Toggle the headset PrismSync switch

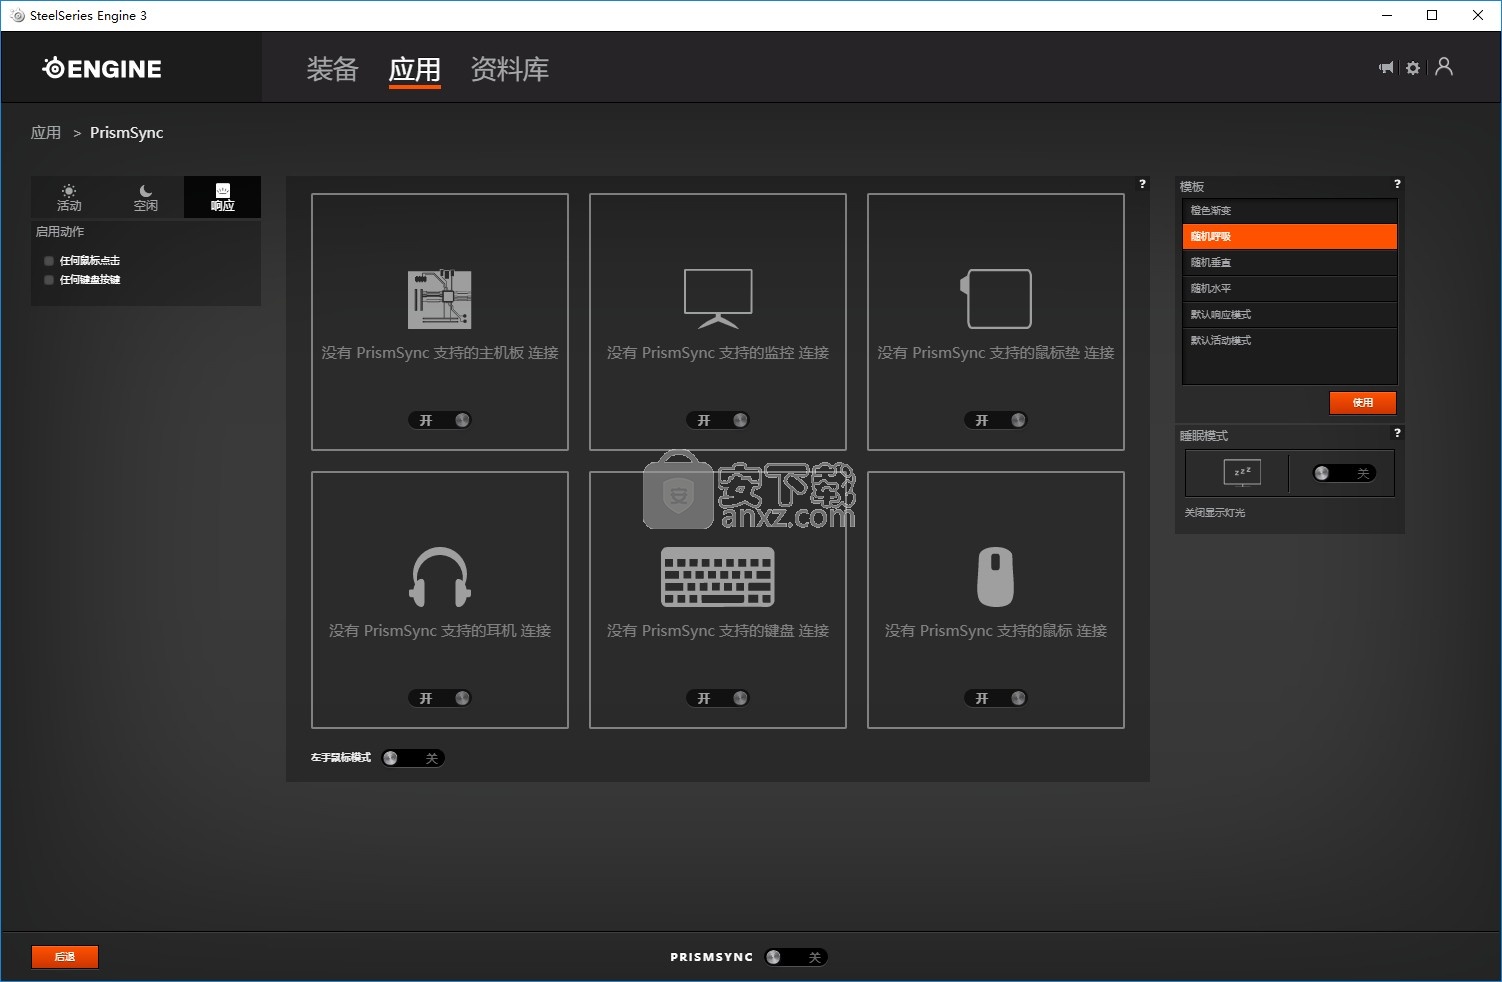[440, 698]
